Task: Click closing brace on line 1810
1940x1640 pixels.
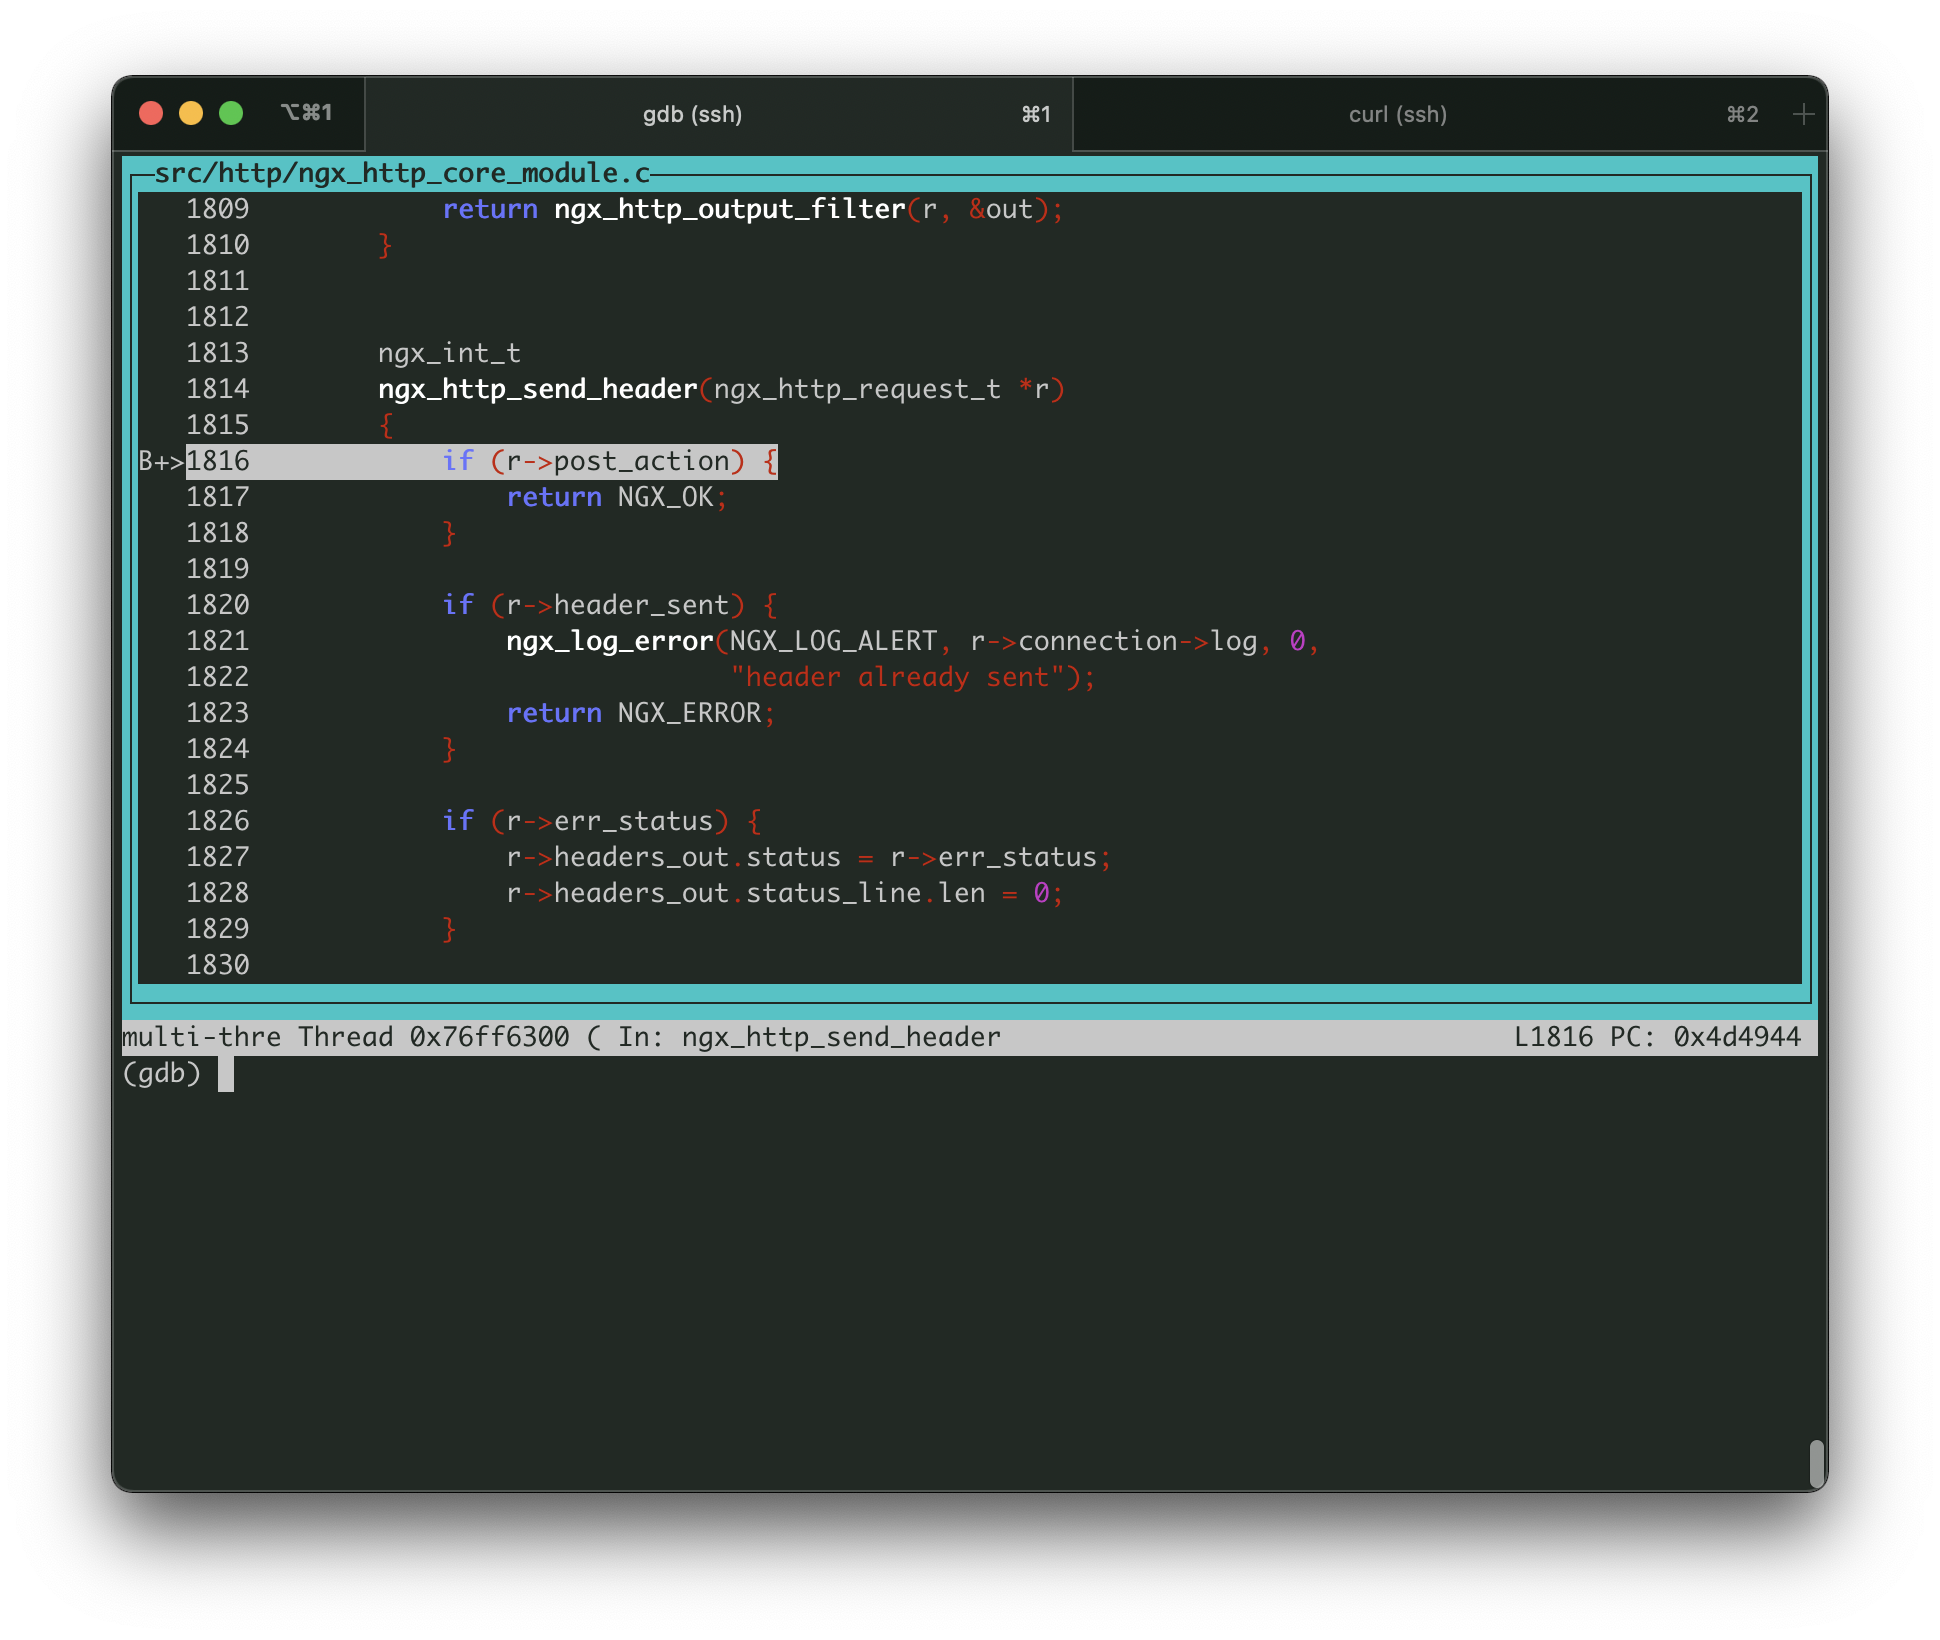Action: click(386, 245)
